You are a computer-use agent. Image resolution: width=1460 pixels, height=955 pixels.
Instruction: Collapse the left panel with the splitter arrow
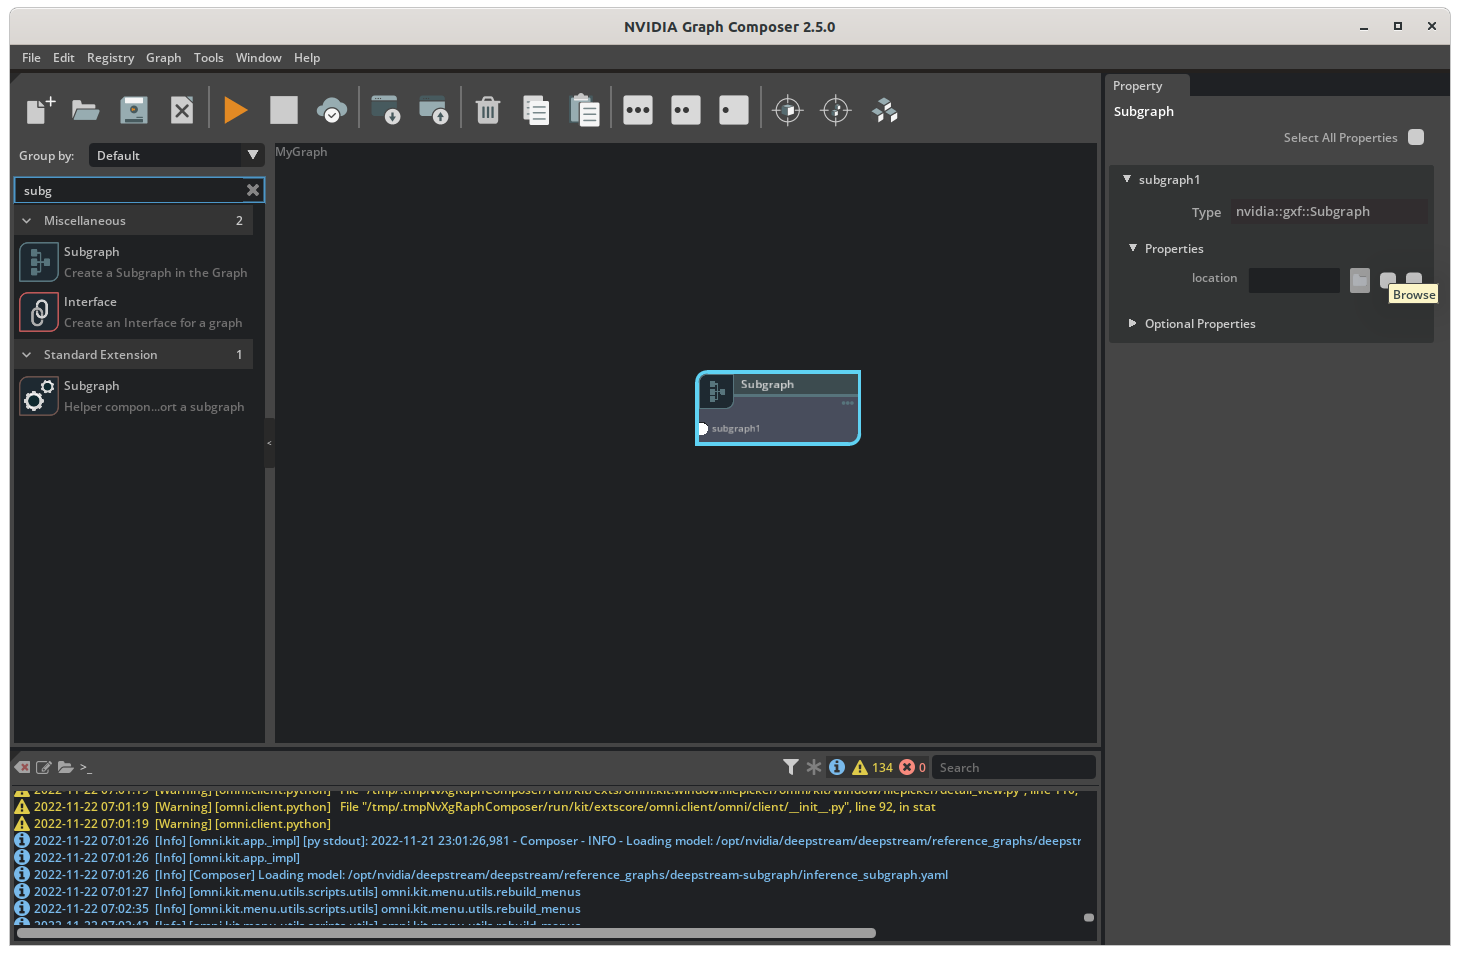click(x=269, y=443)
